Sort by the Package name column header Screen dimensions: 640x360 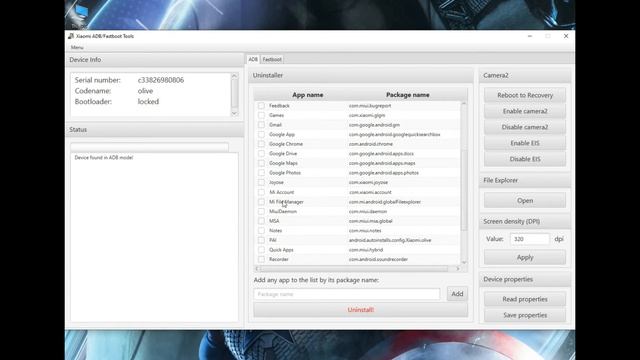[x=407, y=95]
